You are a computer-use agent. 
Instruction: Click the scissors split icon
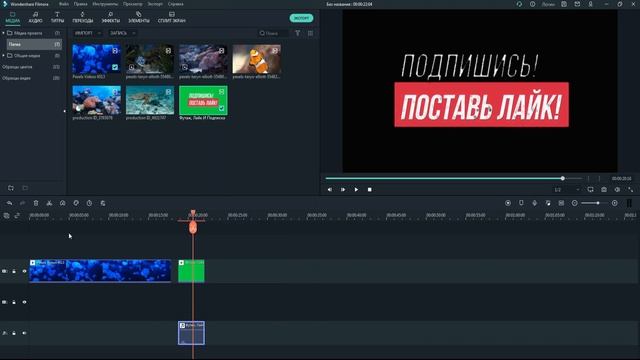click(49, 203)
